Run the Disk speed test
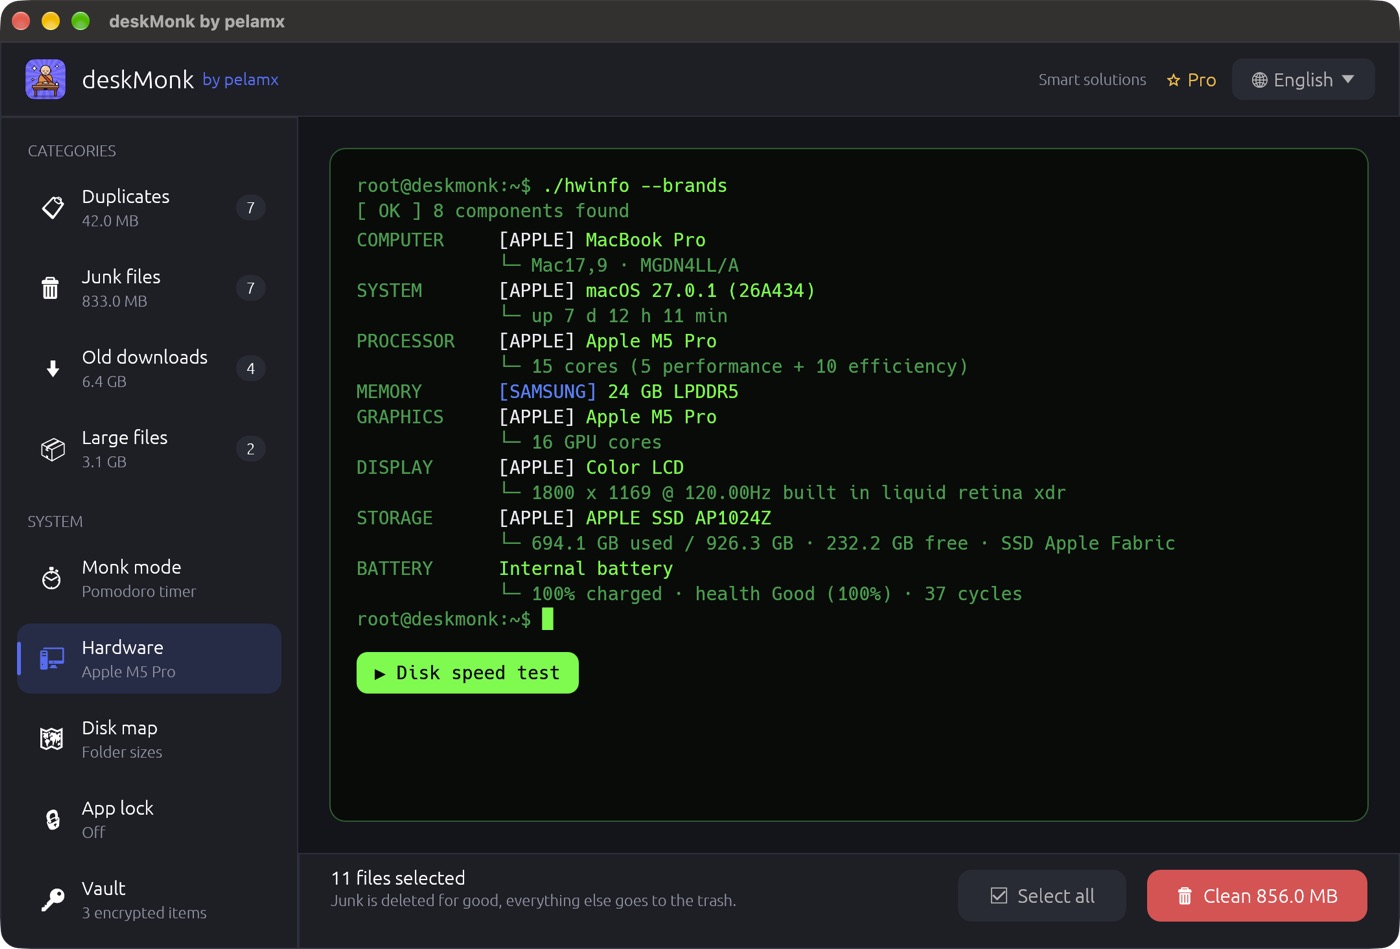The image size is (1400, 949). point(468,673)
